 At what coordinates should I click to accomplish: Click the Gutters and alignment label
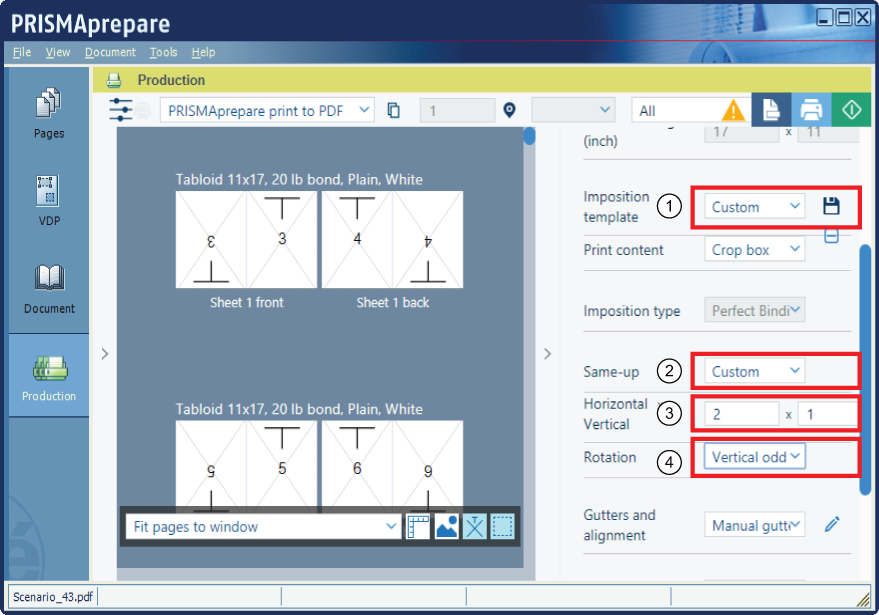619,525
